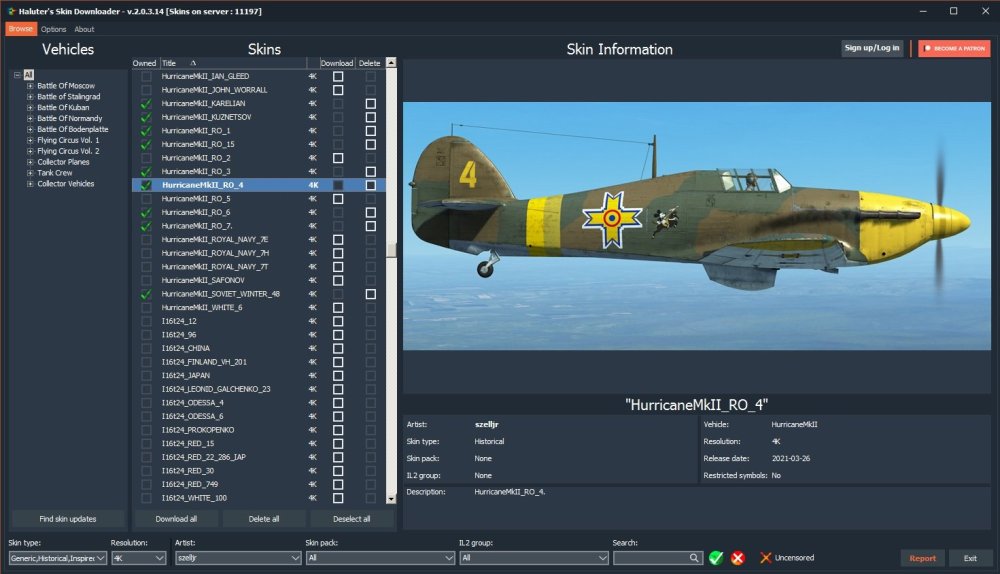This screenshot has height=574, width=1000.
Task: Click the owned checkmark for HurricaneMkII_SOVIET_WINTER_48
Action: (x=146, y=294)
